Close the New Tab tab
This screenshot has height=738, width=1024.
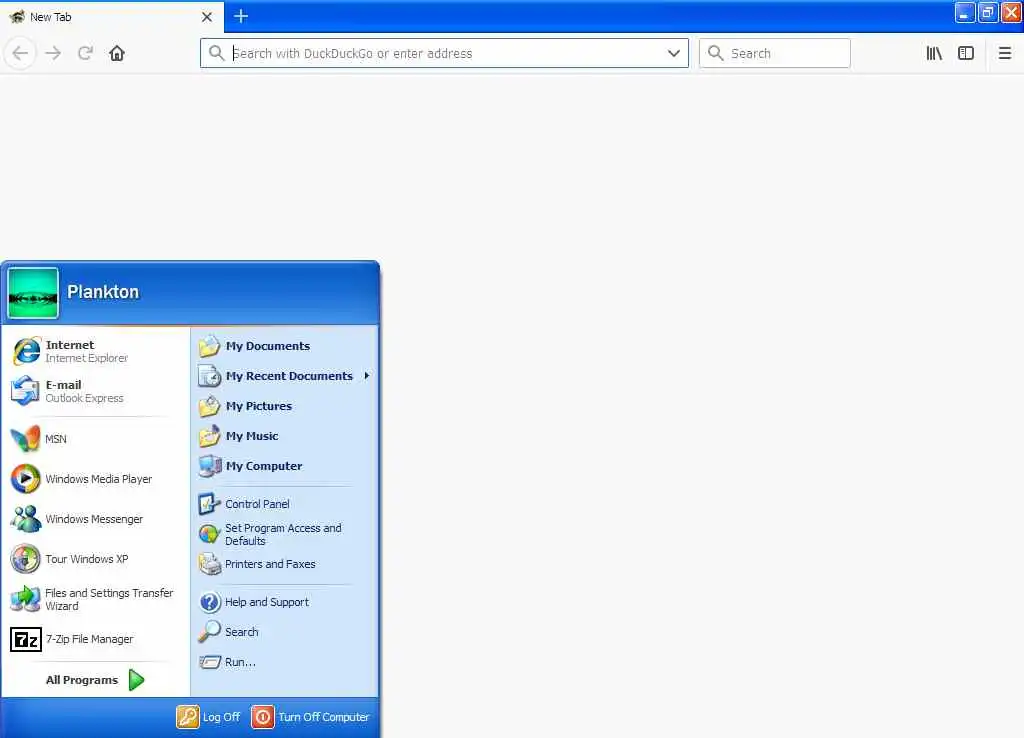(x=207, y=17)
